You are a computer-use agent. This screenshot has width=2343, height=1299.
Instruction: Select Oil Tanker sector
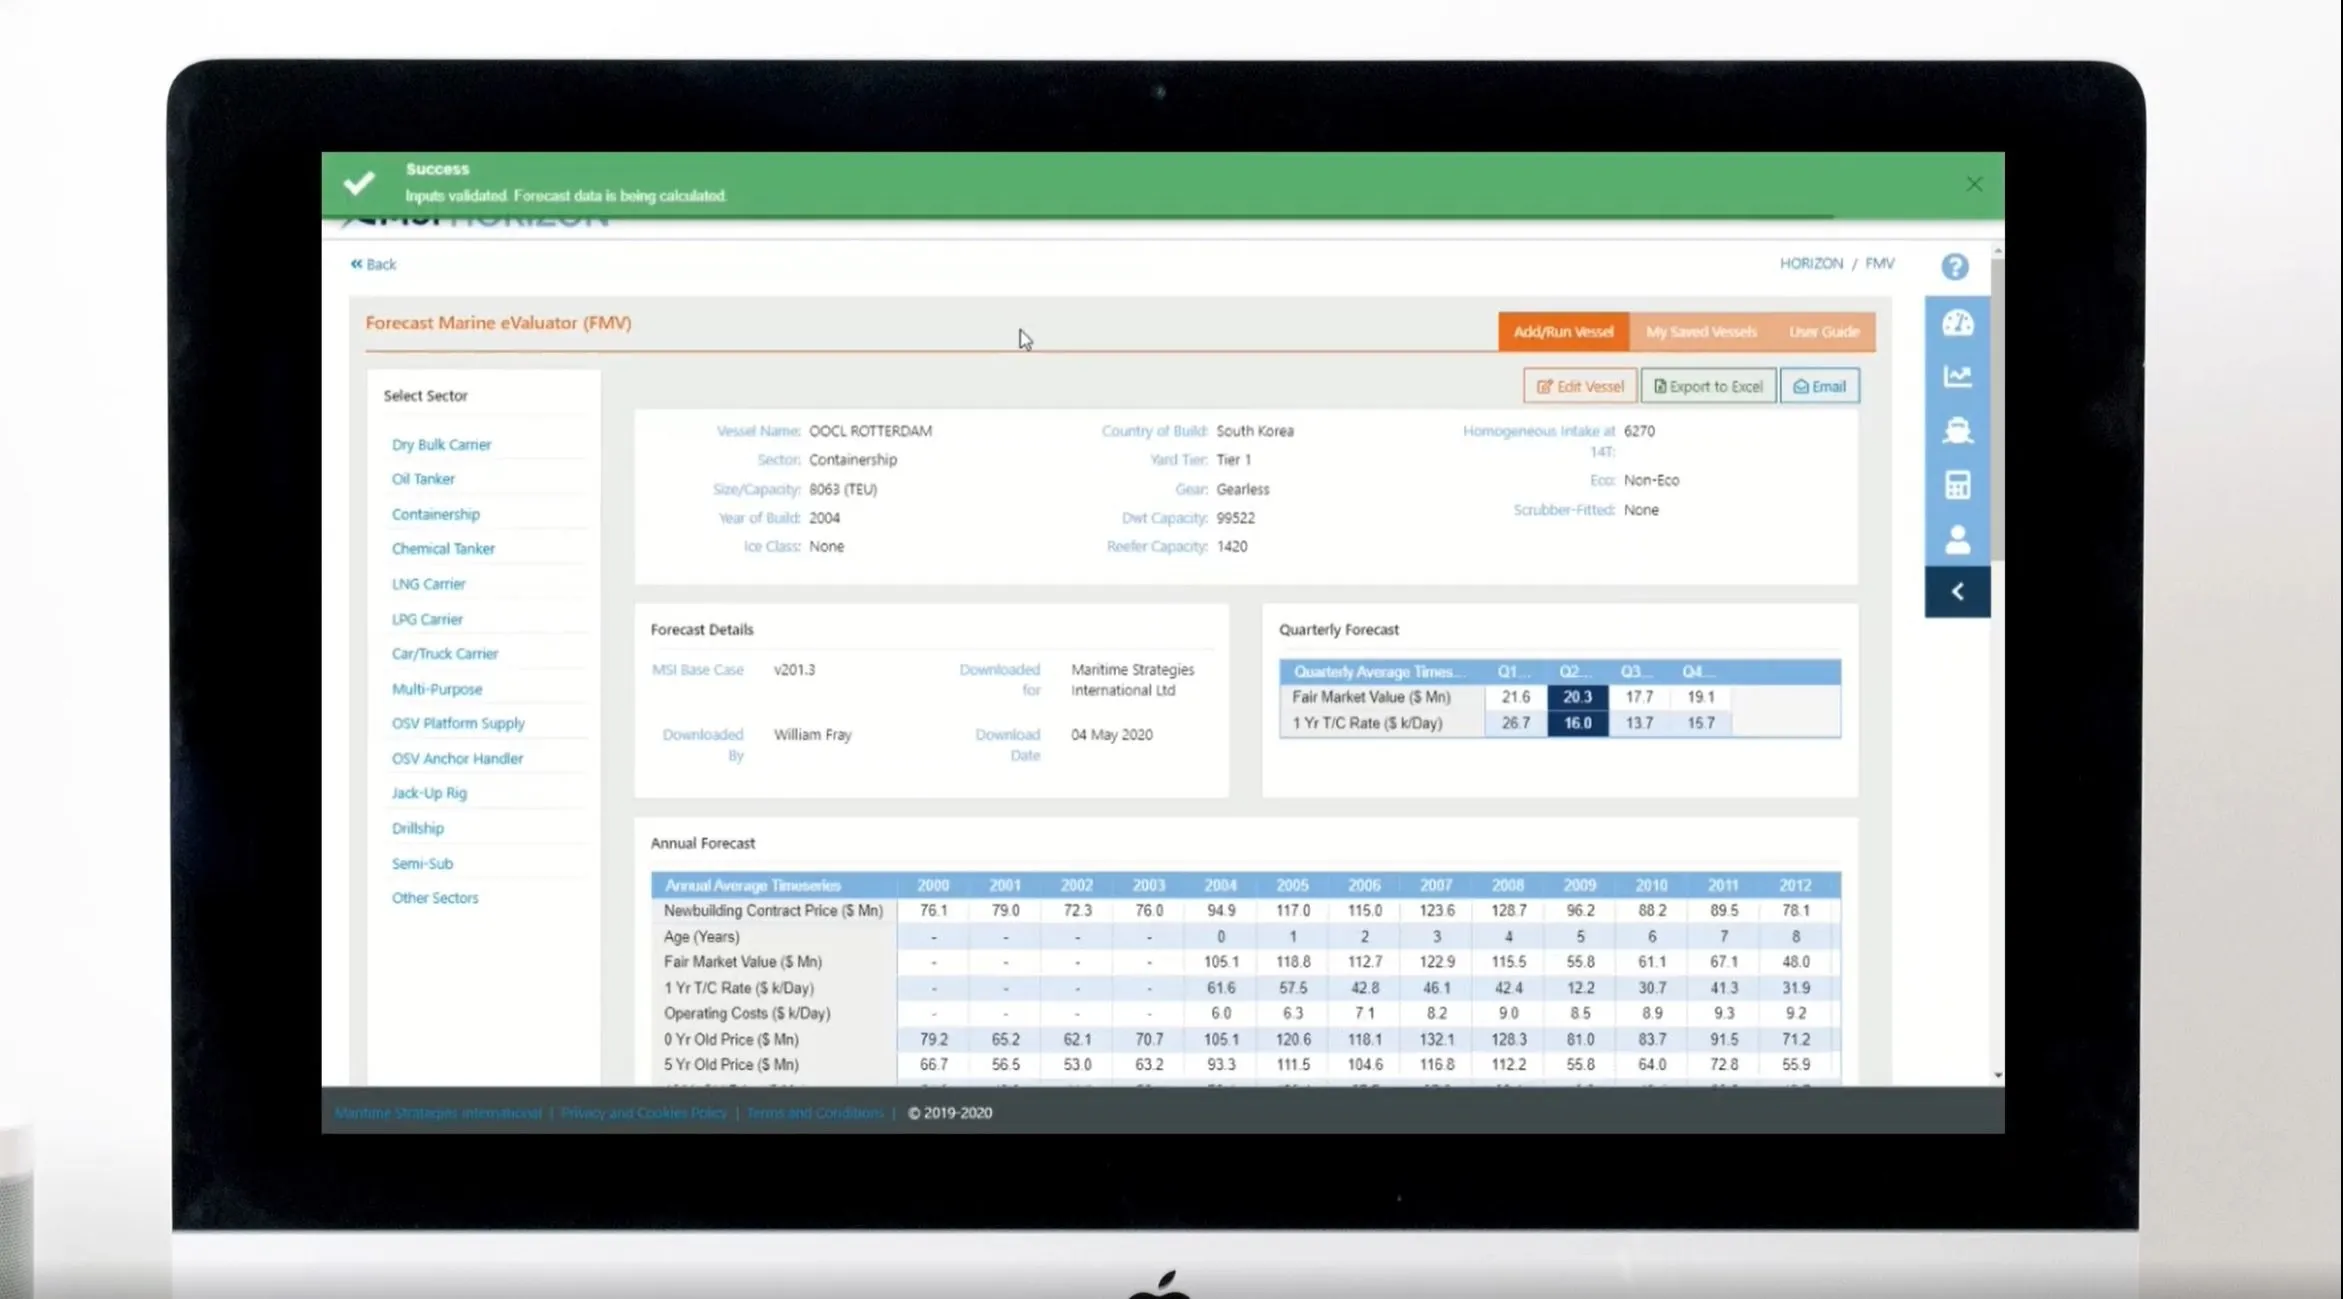423,479
